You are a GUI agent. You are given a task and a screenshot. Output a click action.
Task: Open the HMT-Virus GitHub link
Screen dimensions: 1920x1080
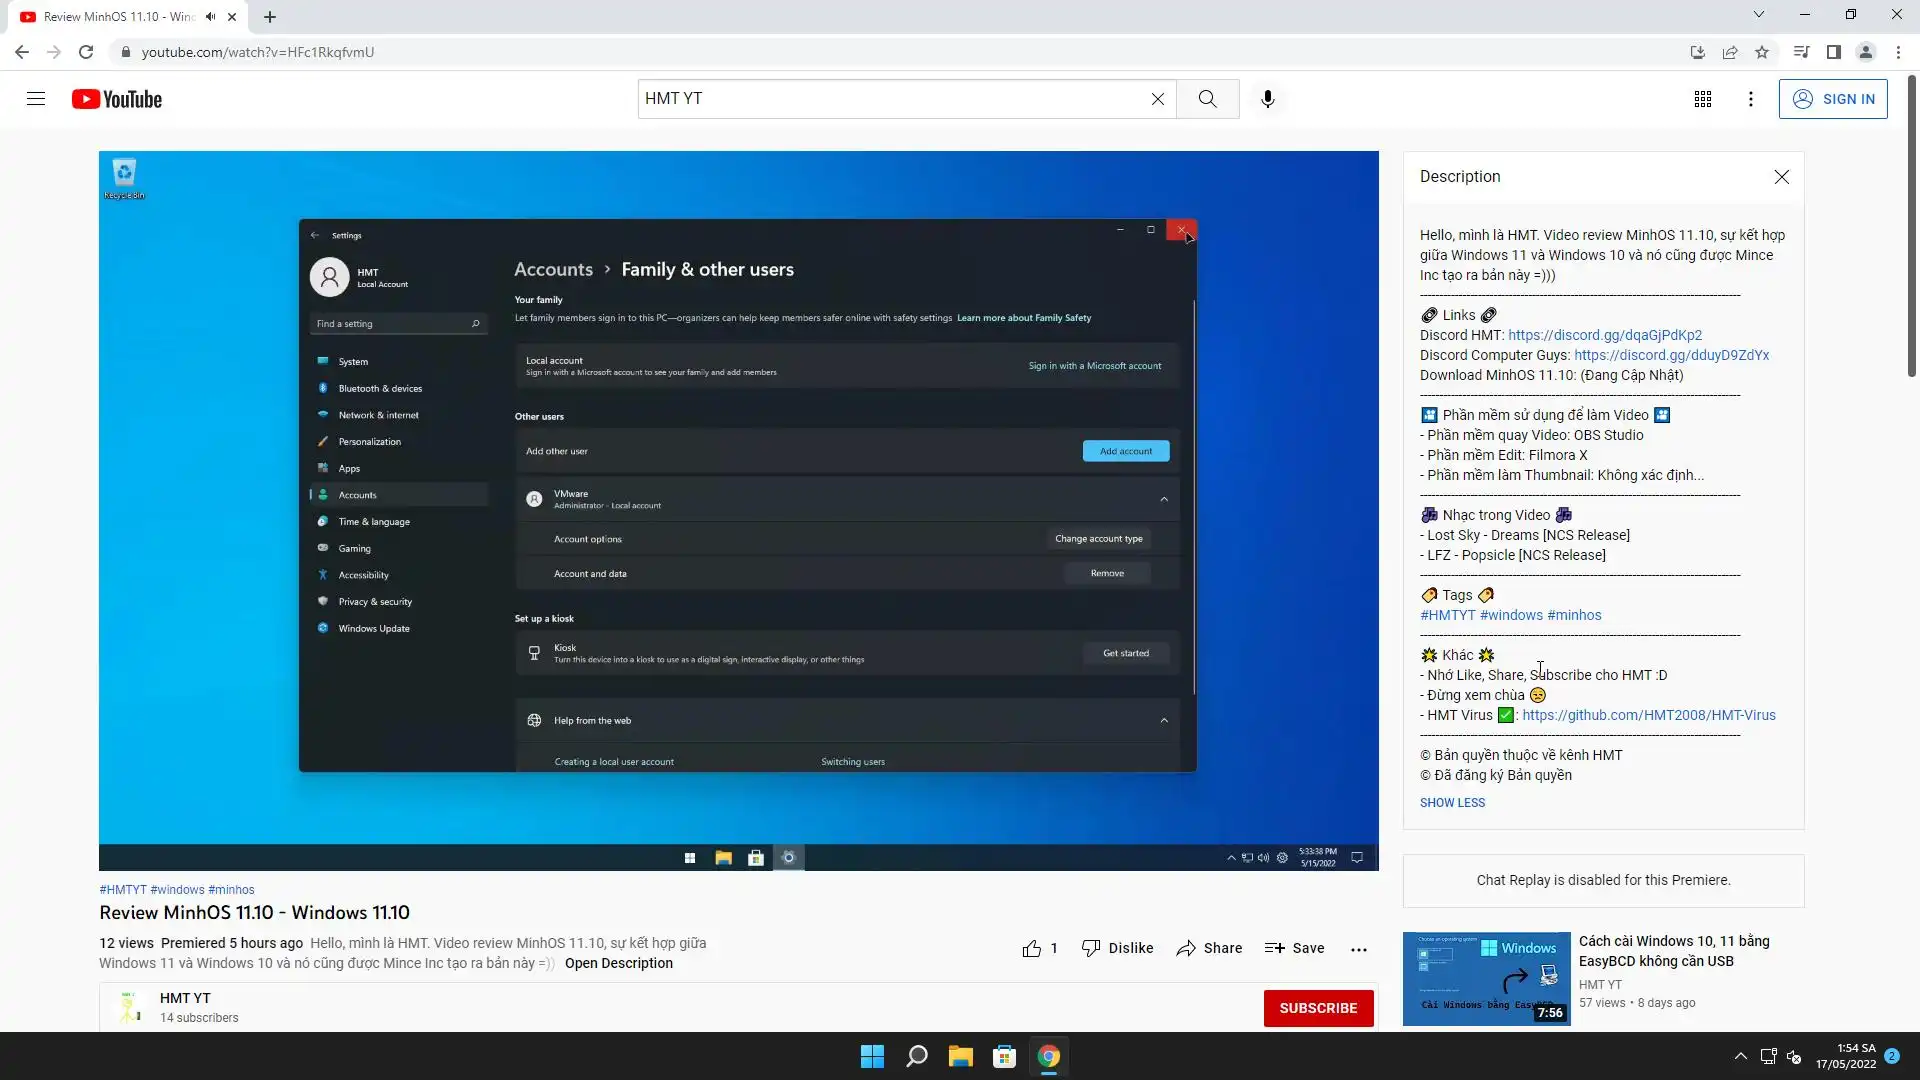pyautogui.click(x=1648, y=715)
